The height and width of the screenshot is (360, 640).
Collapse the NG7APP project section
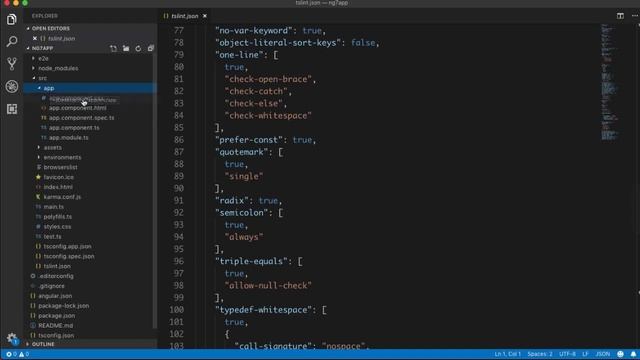[x=42, y=48]
